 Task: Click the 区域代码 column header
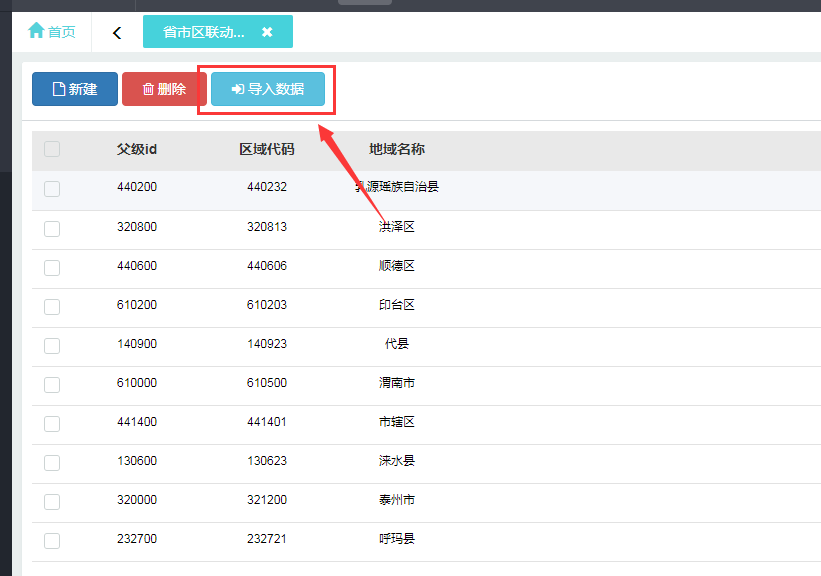click(267, 149)
